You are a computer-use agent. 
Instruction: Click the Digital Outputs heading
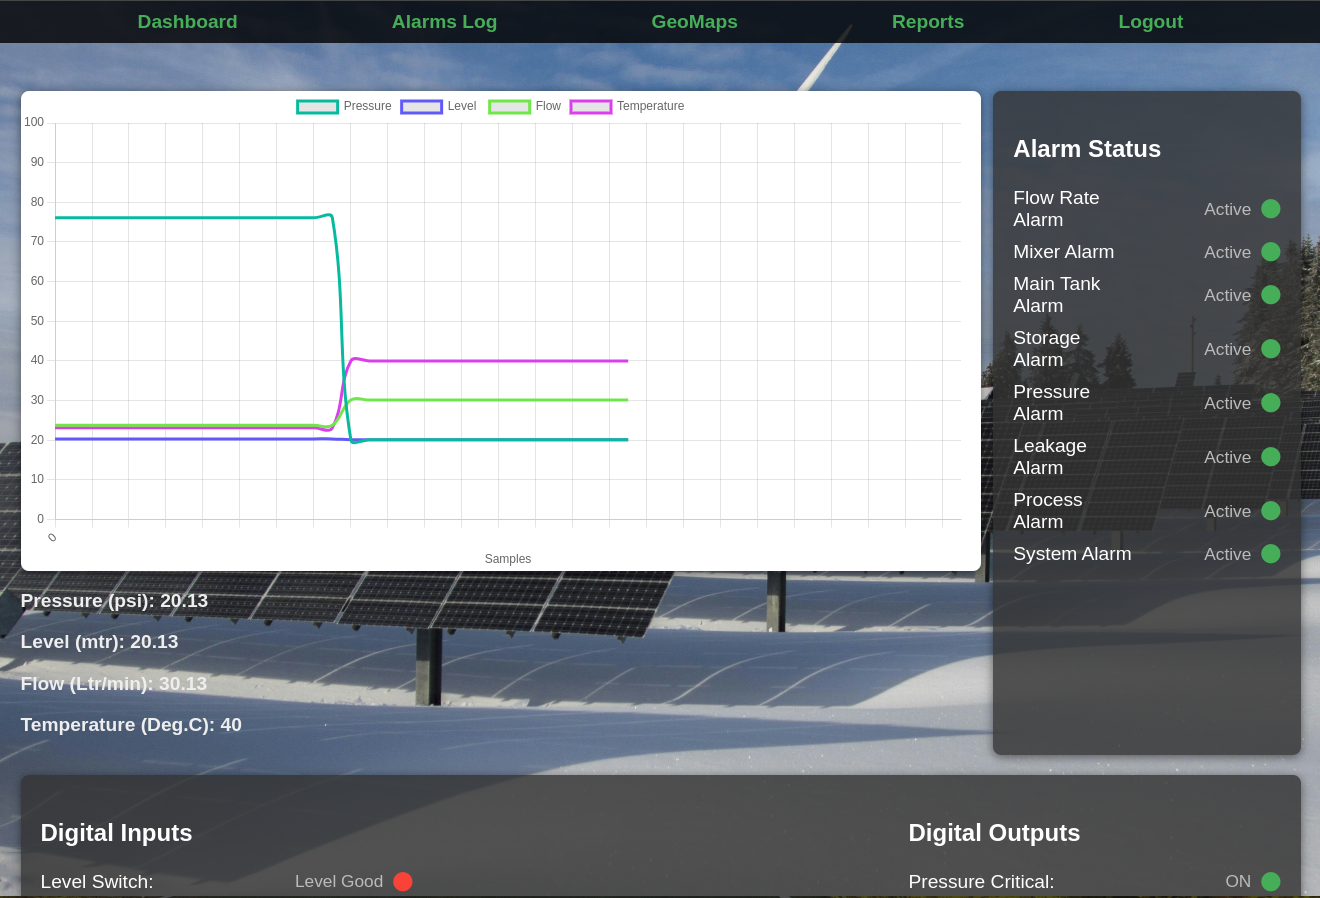(x=994, y=833)
